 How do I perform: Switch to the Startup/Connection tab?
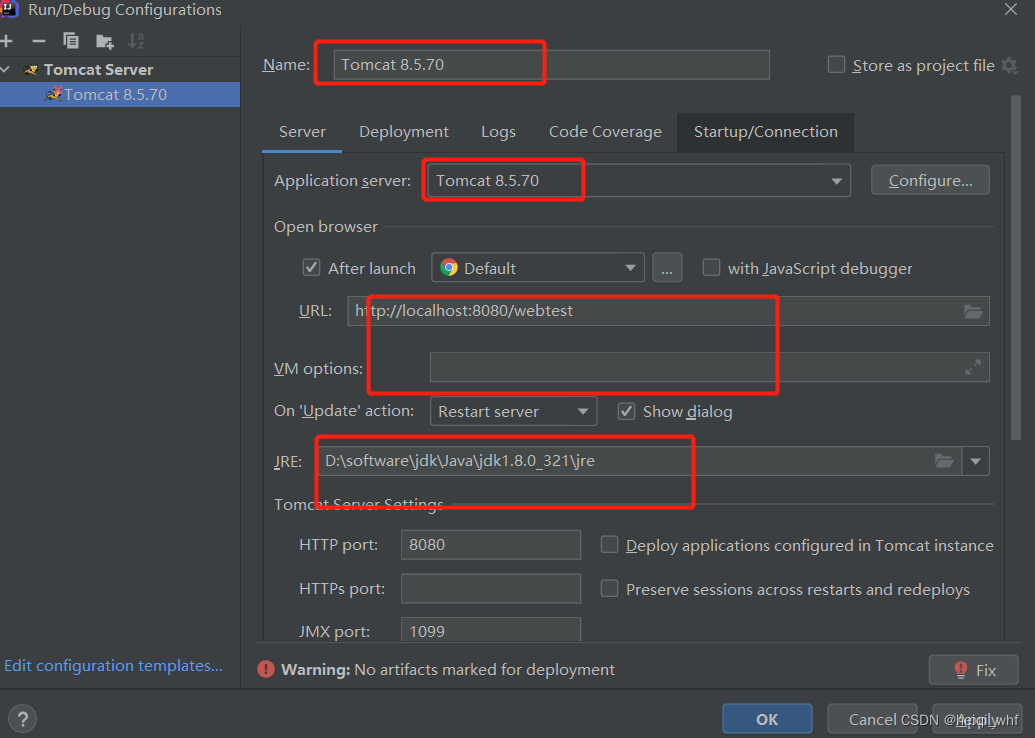pyautogui.click(x=766, y=132)
